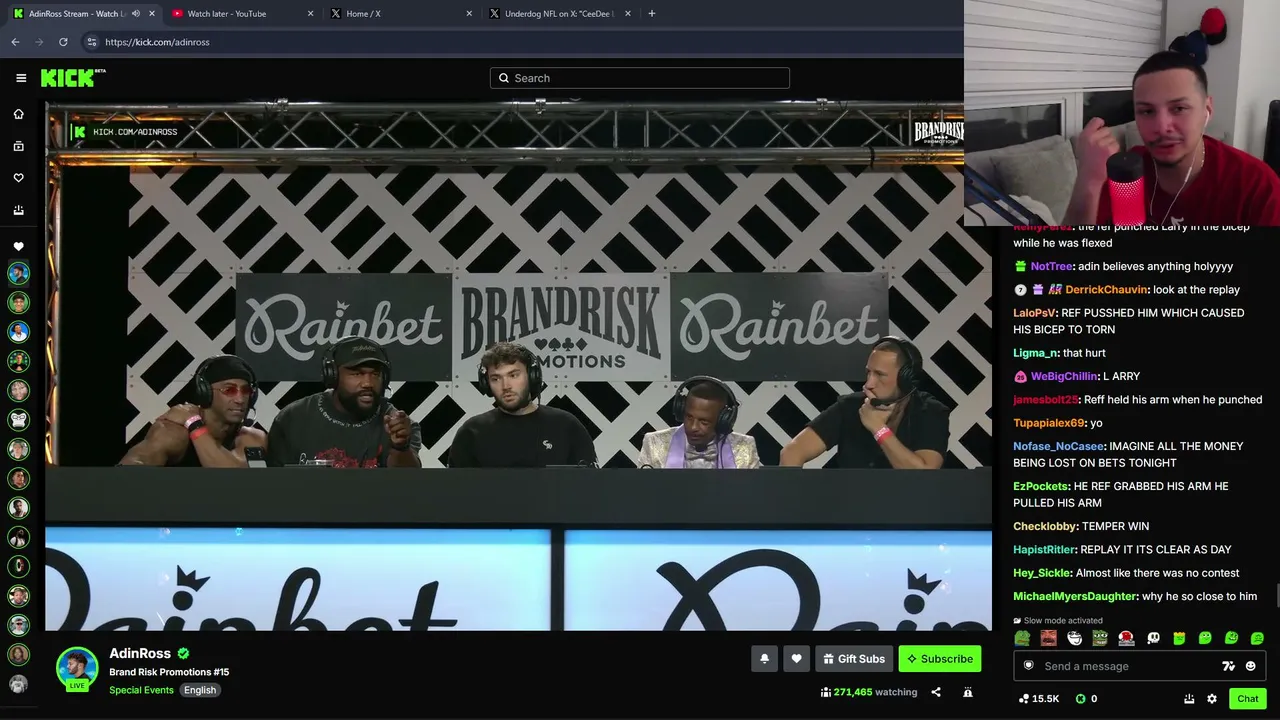Go back to the previous page
The height and width of the screenshot is (720, 1280).
15,42
